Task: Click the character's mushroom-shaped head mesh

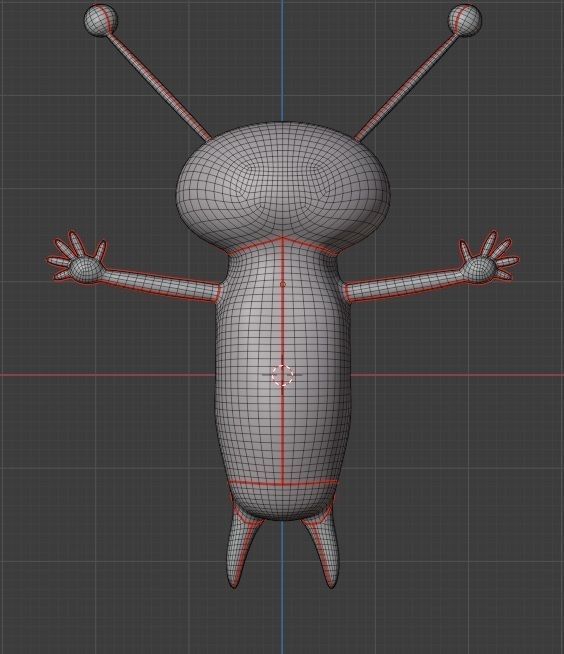Action: (x=283, y=186)
